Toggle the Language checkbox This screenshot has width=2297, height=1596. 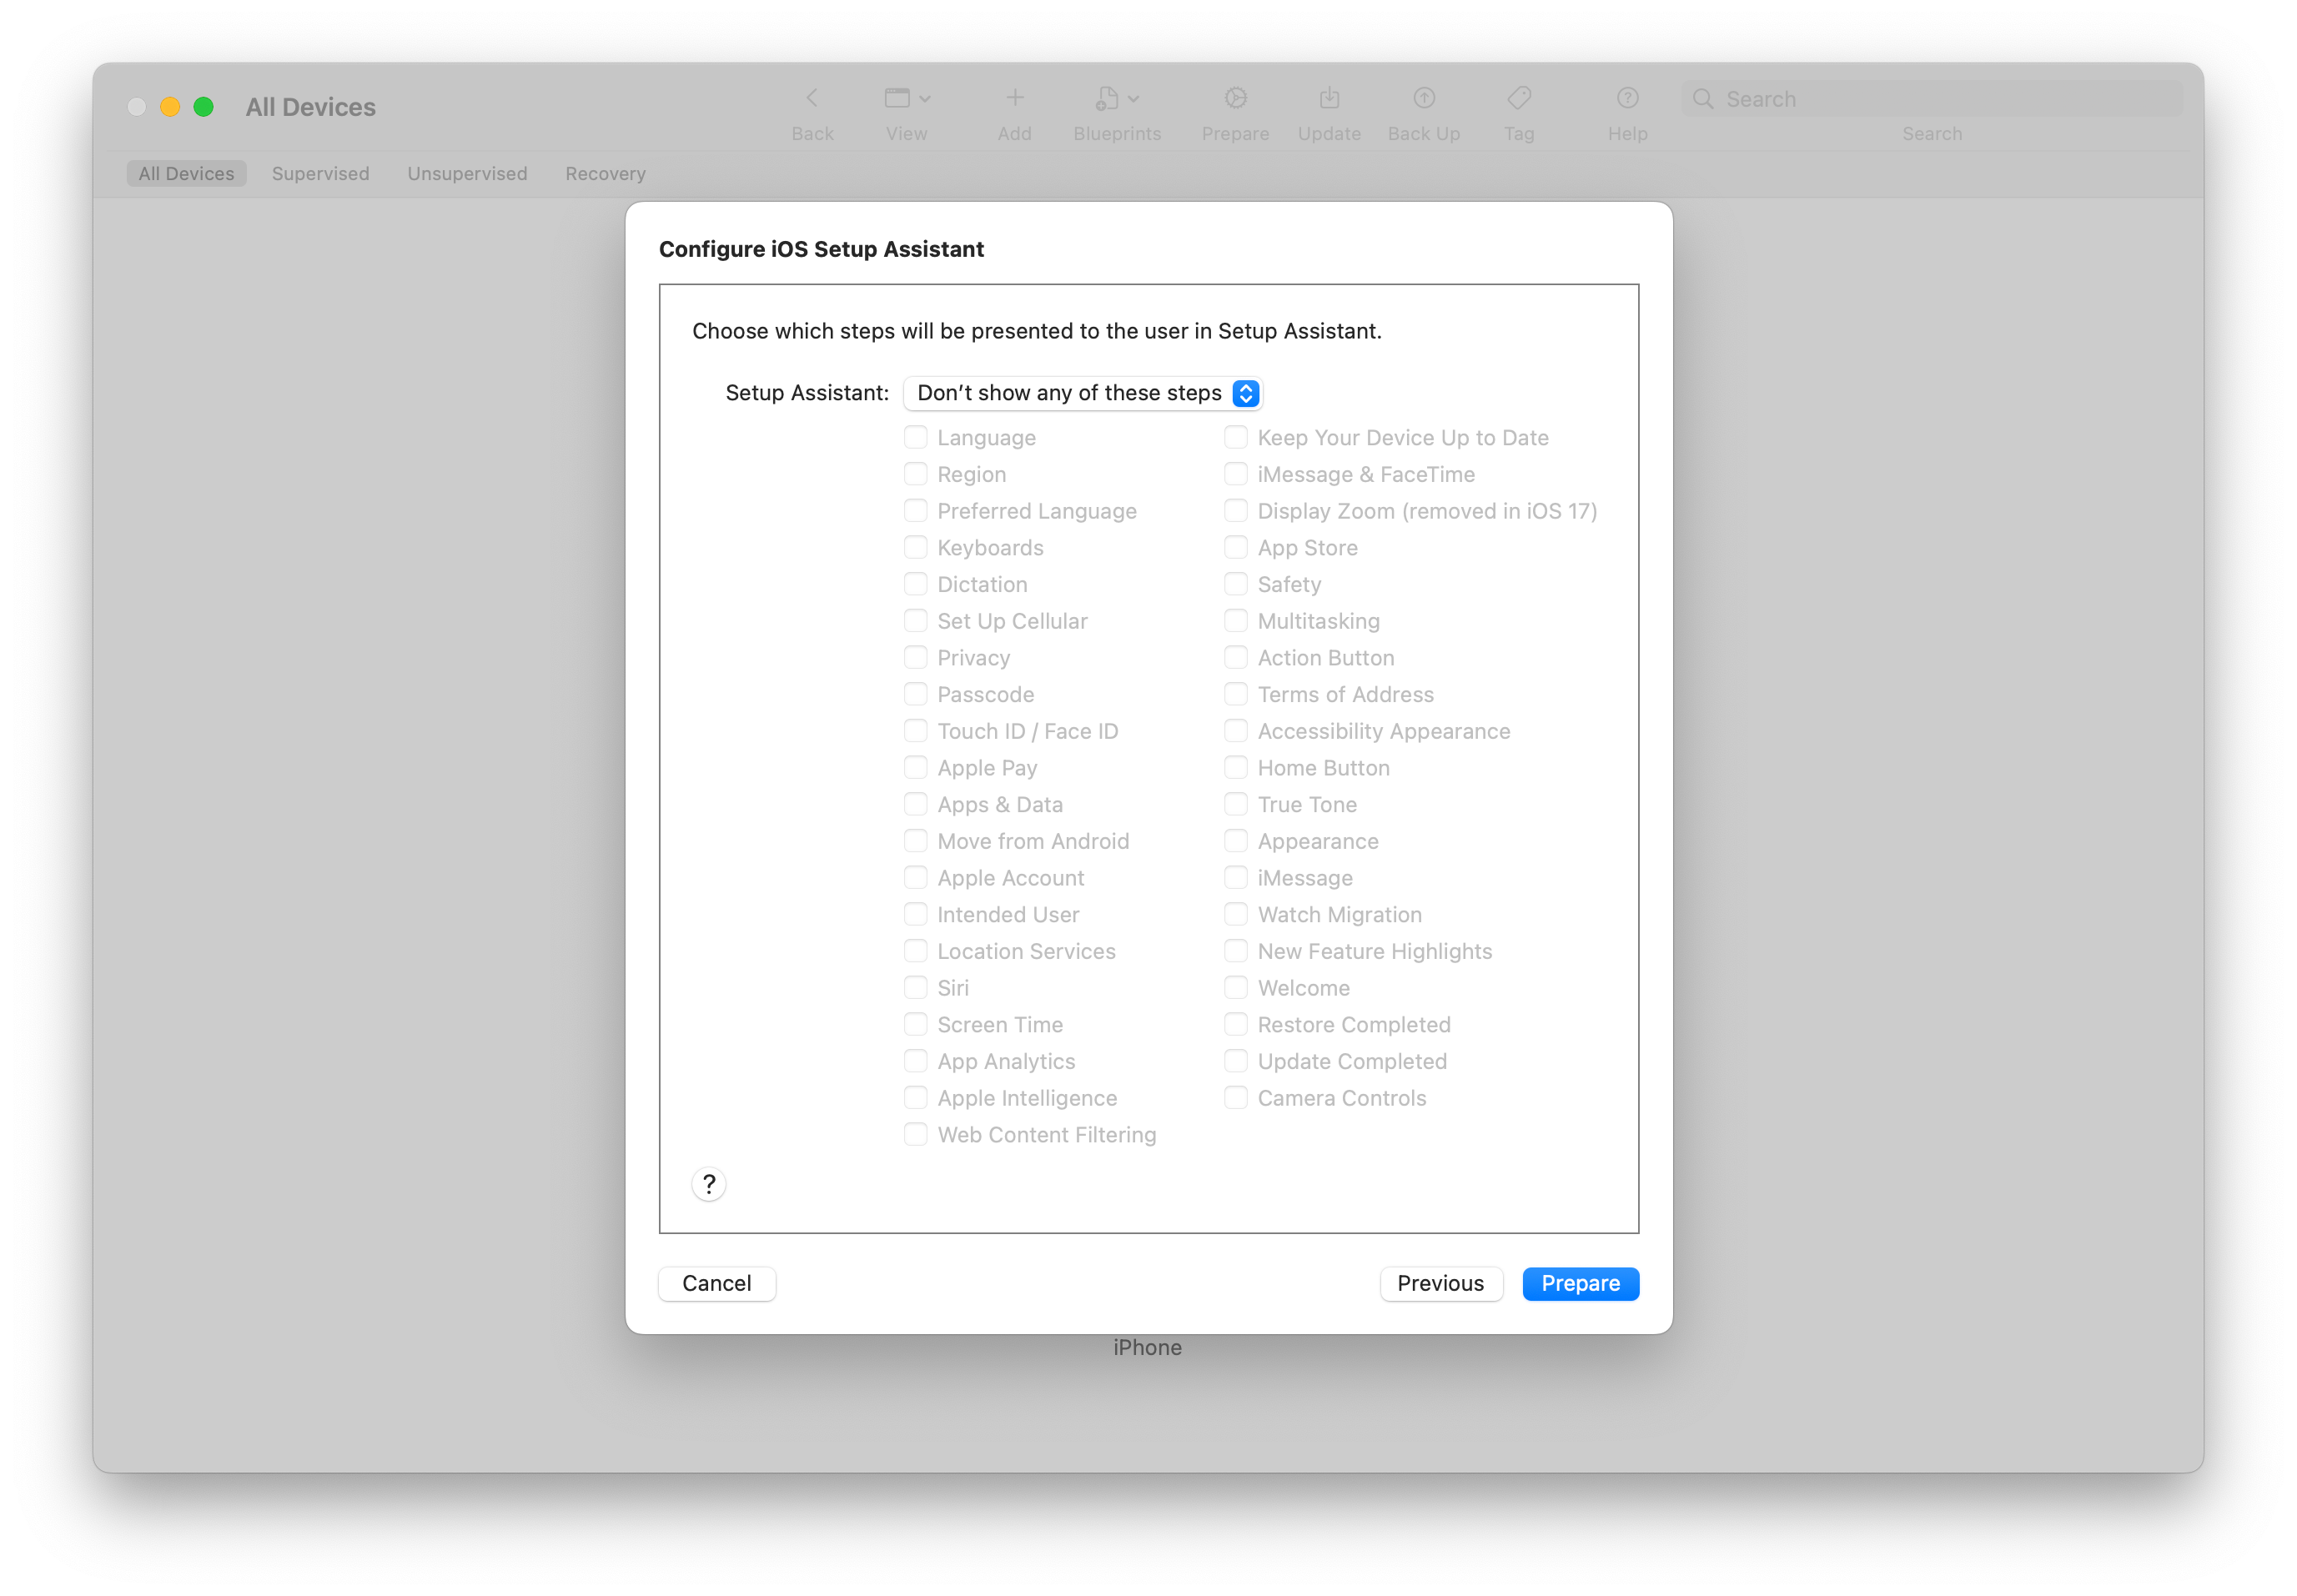[x=915, y=437]
